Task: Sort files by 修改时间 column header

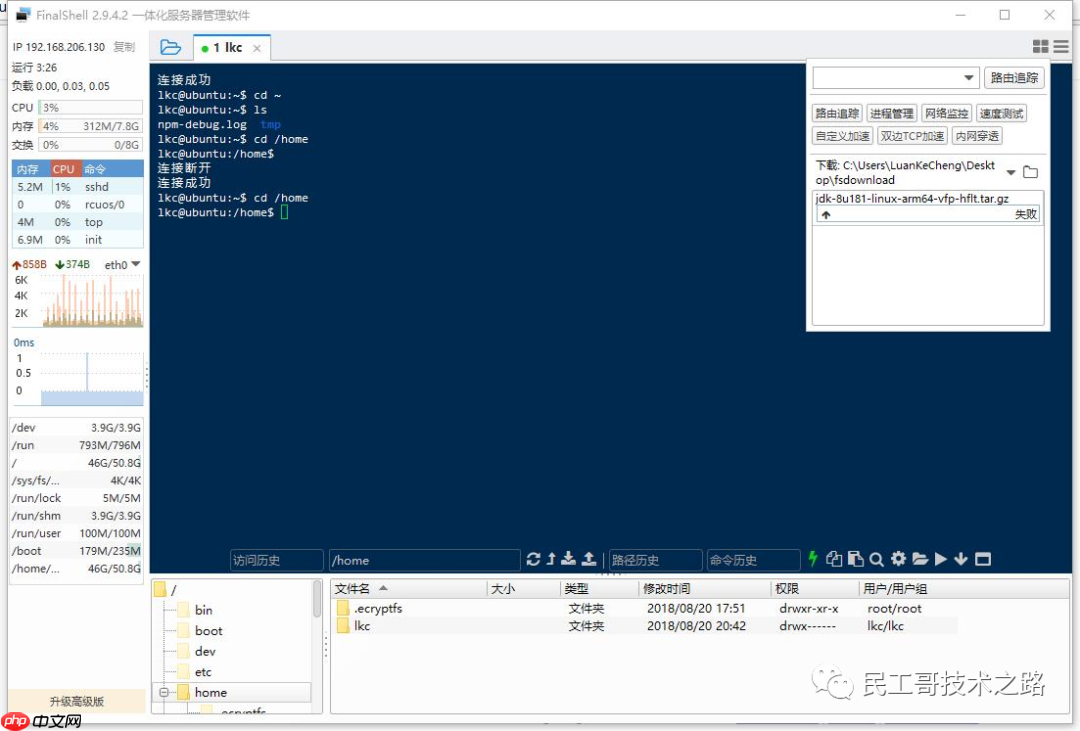Action: click(704, 589)
